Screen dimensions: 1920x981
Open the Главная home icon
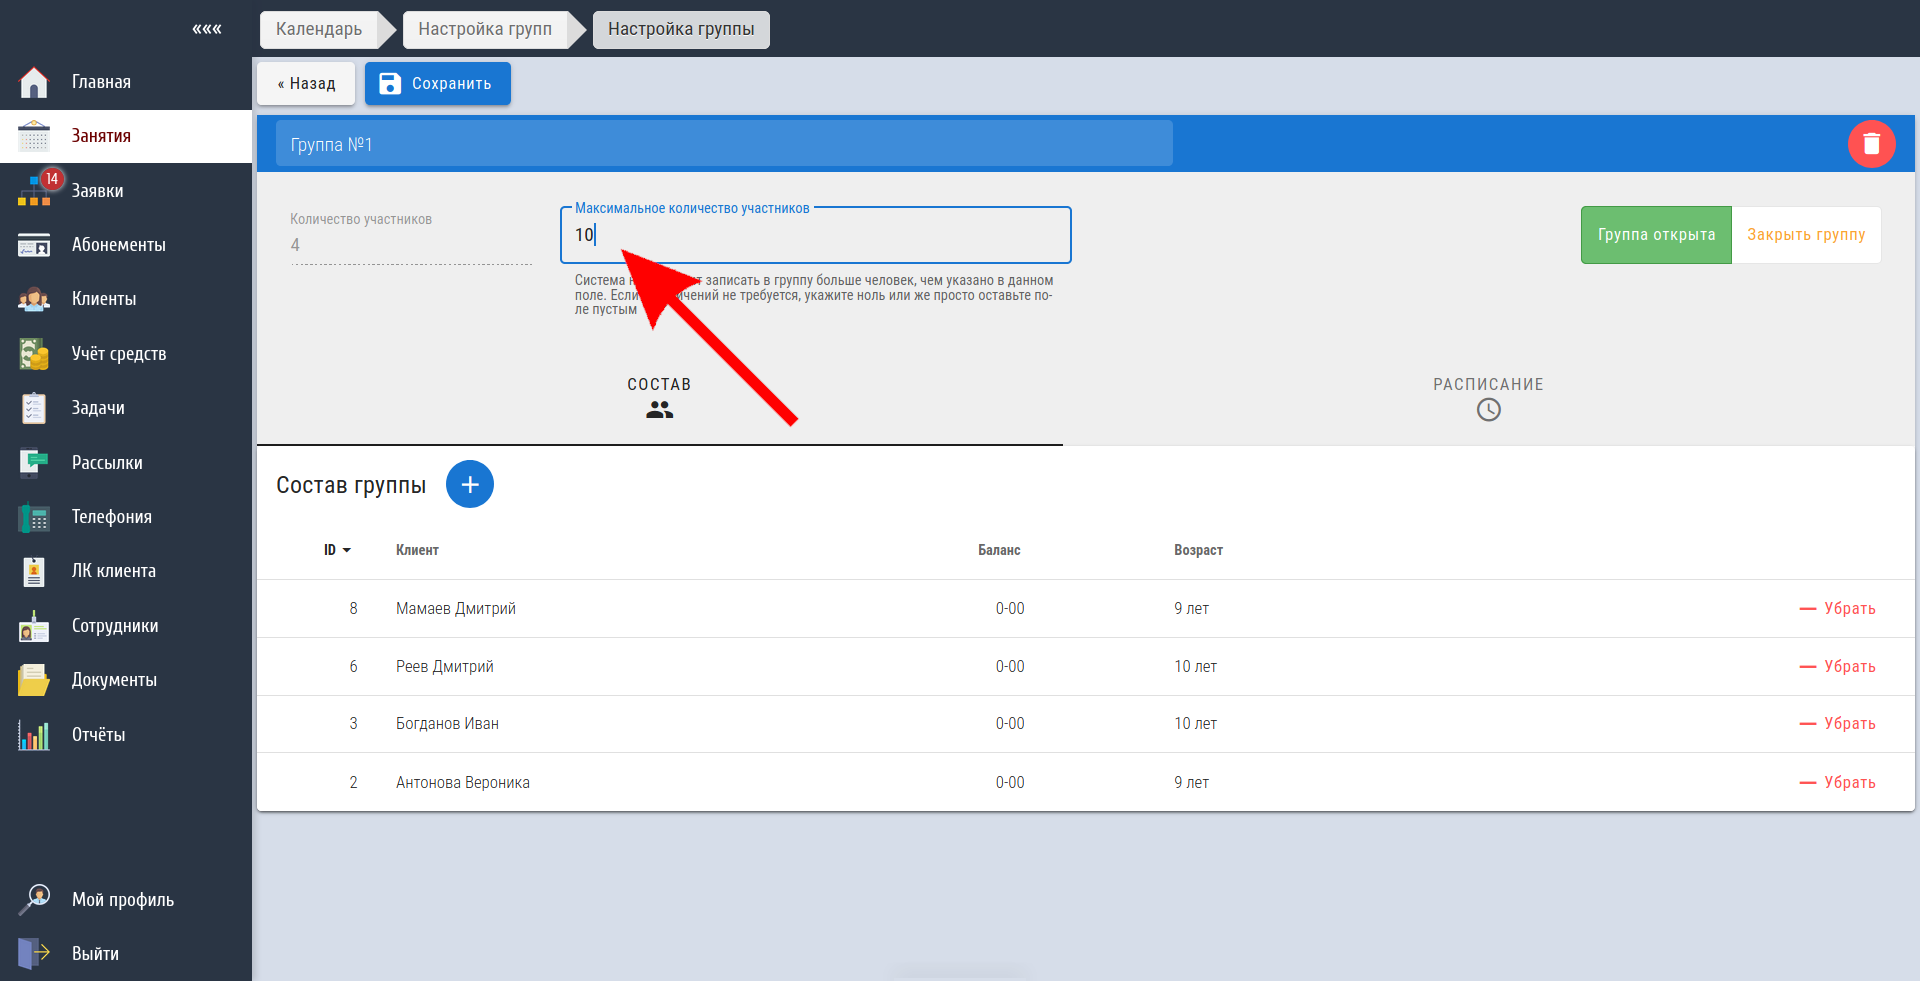point(34,82)
